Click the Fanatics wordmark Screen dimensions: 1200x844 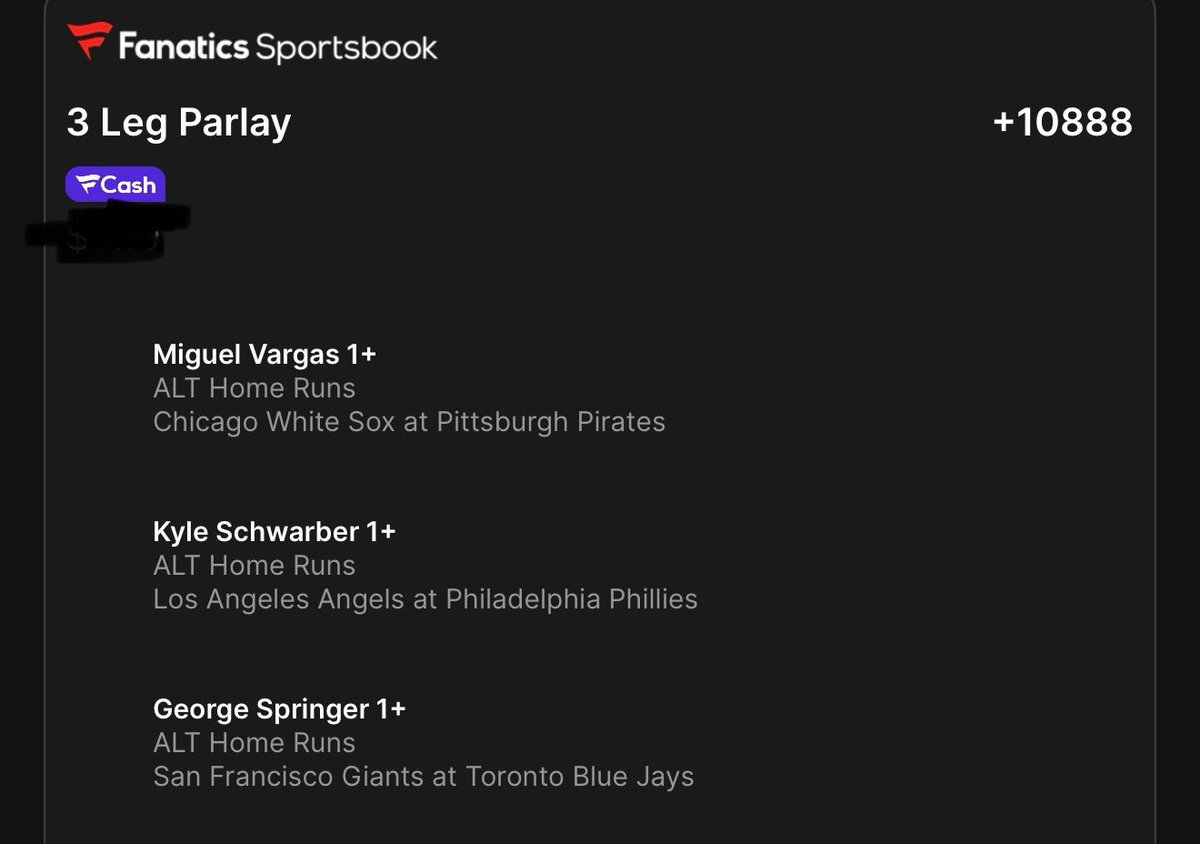182,46
